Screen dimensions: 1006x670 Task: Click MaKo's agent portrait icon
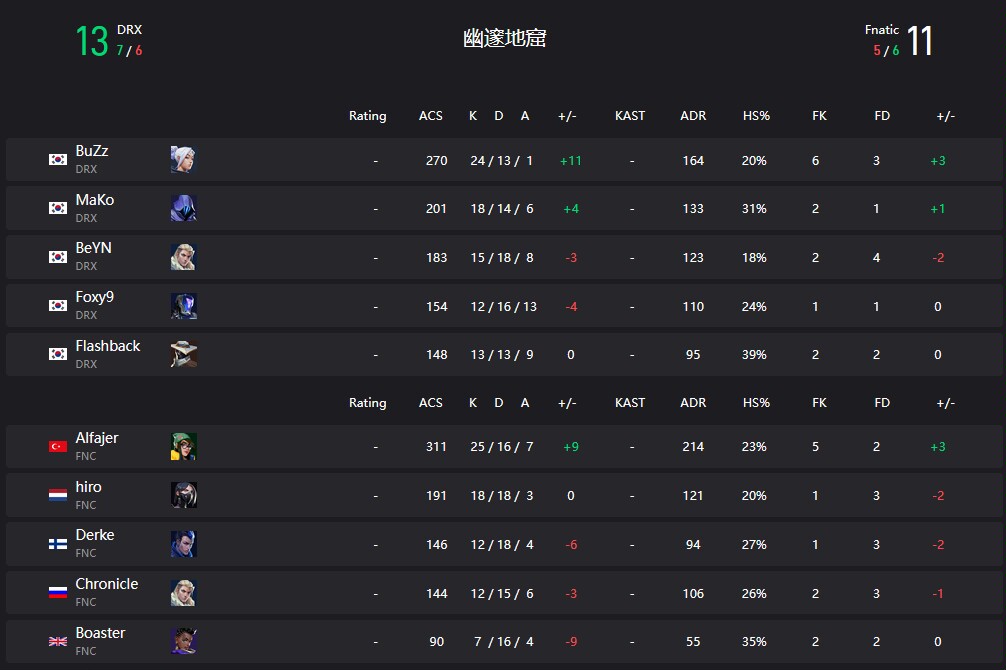183,208
